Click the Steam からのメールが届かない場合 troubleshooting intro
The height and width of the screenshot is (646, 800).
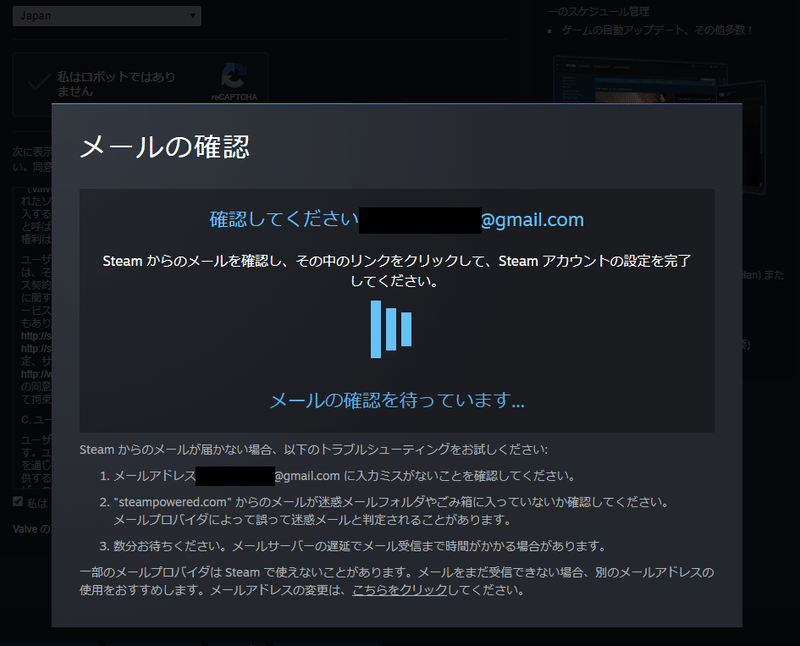click(313, 450)
